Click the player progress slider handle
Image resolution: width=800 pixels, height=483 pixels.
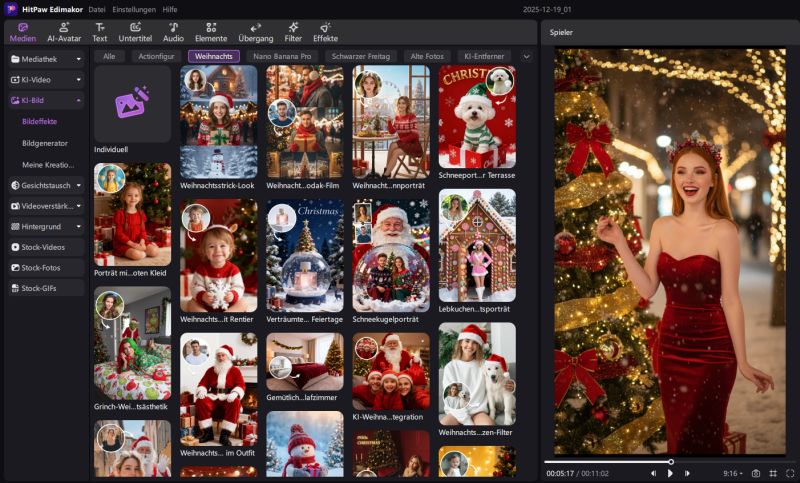[670, 461]
